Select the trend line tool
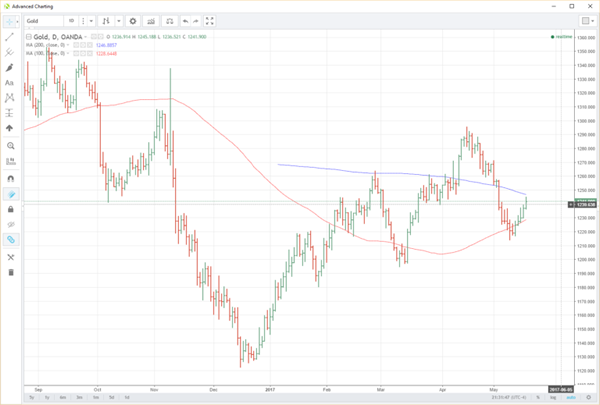 point(10,37)
